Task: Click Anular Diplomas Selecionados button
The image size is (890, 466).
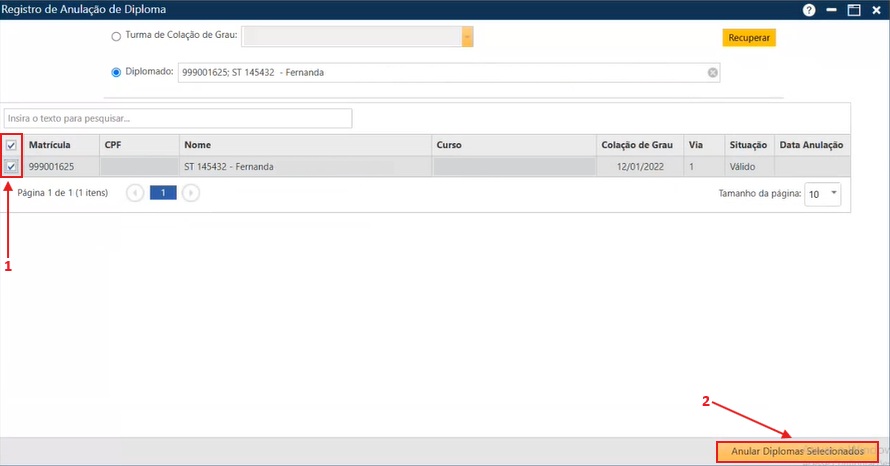Action: tap(797, 452)
